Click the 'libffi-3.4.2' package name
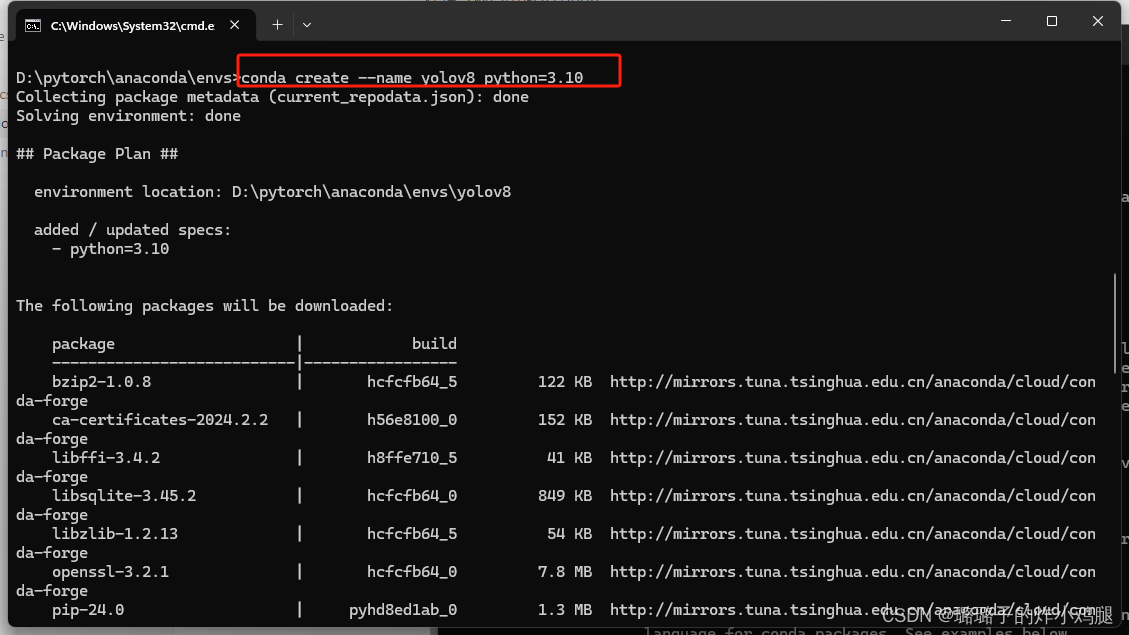 (106, 458)
